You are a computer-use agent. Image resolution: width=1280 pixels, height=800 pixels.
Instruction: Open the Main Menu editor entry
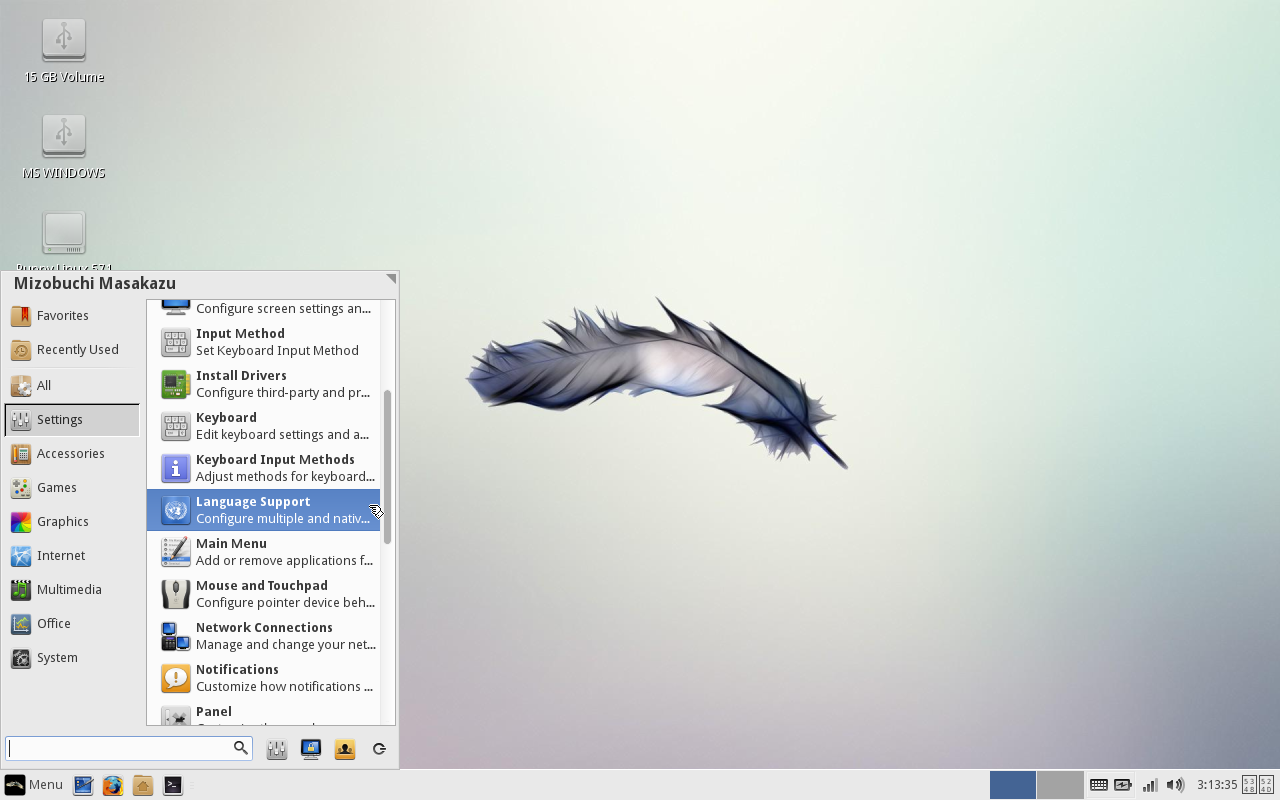263,552
